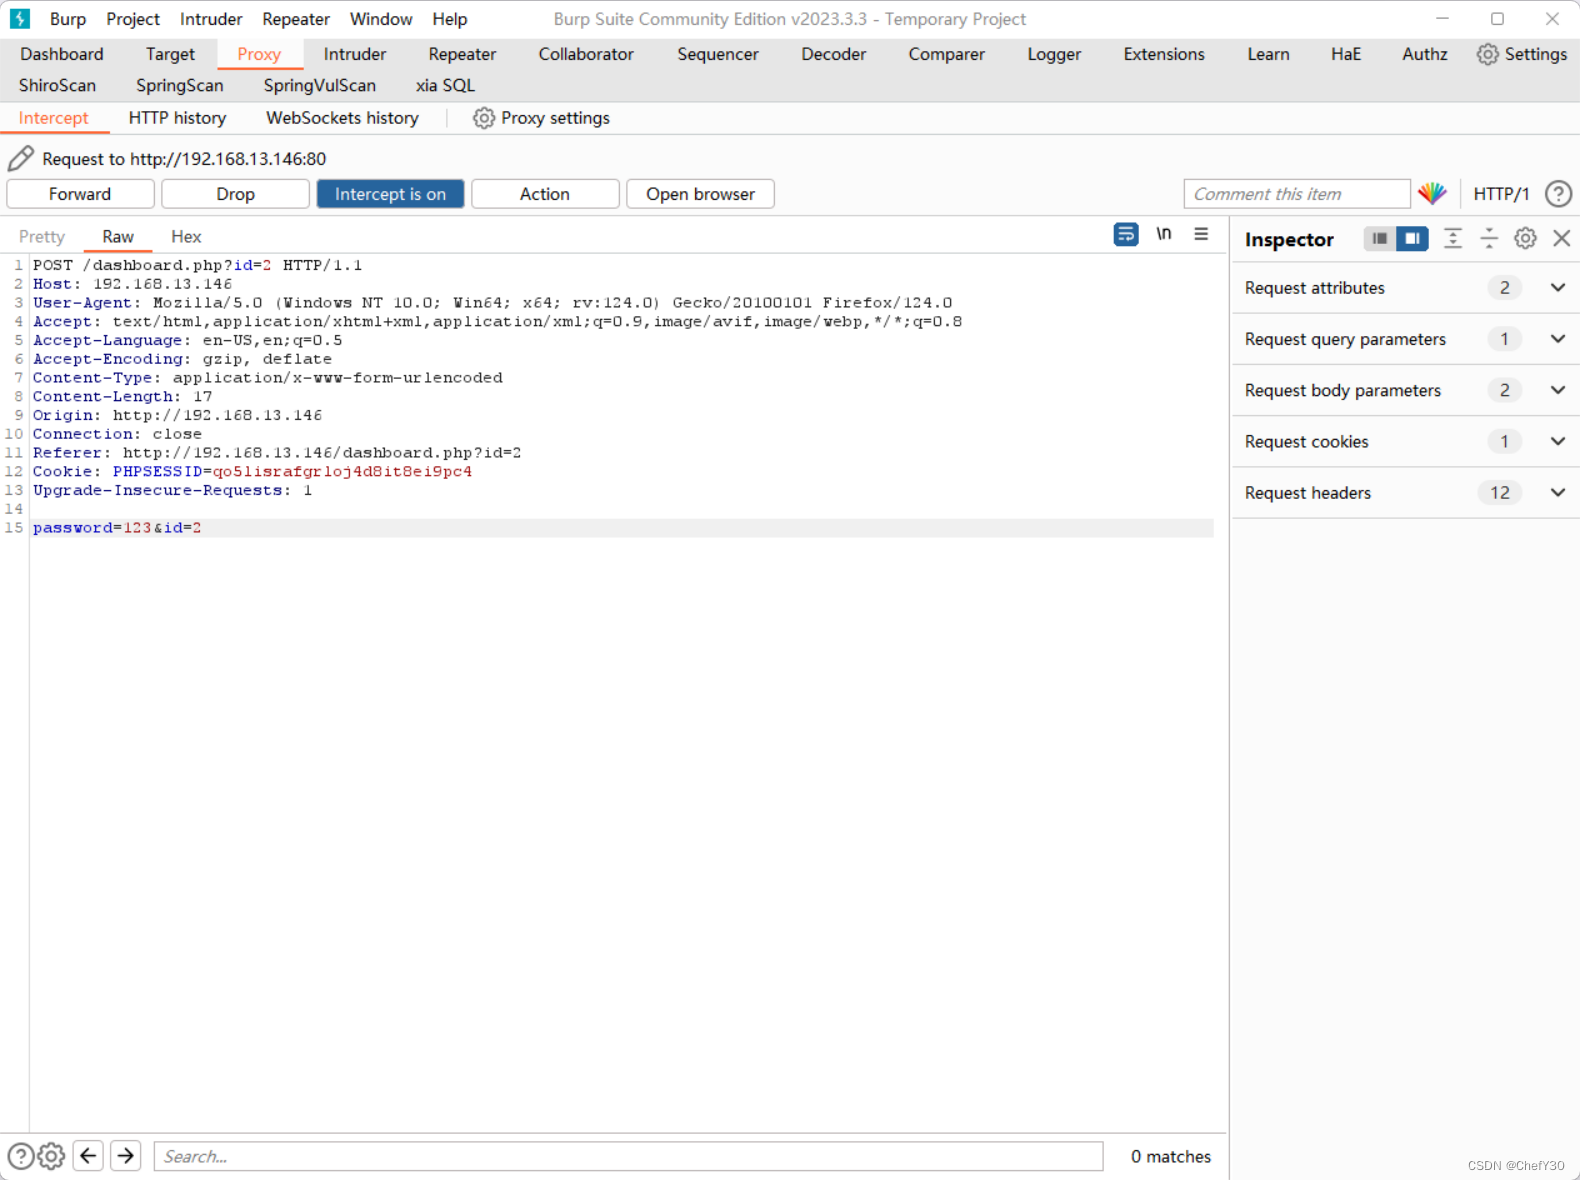Viewport: 1580px width, 1180px height.
Task: Select the Proxy tab
Action: click(259, 54)
